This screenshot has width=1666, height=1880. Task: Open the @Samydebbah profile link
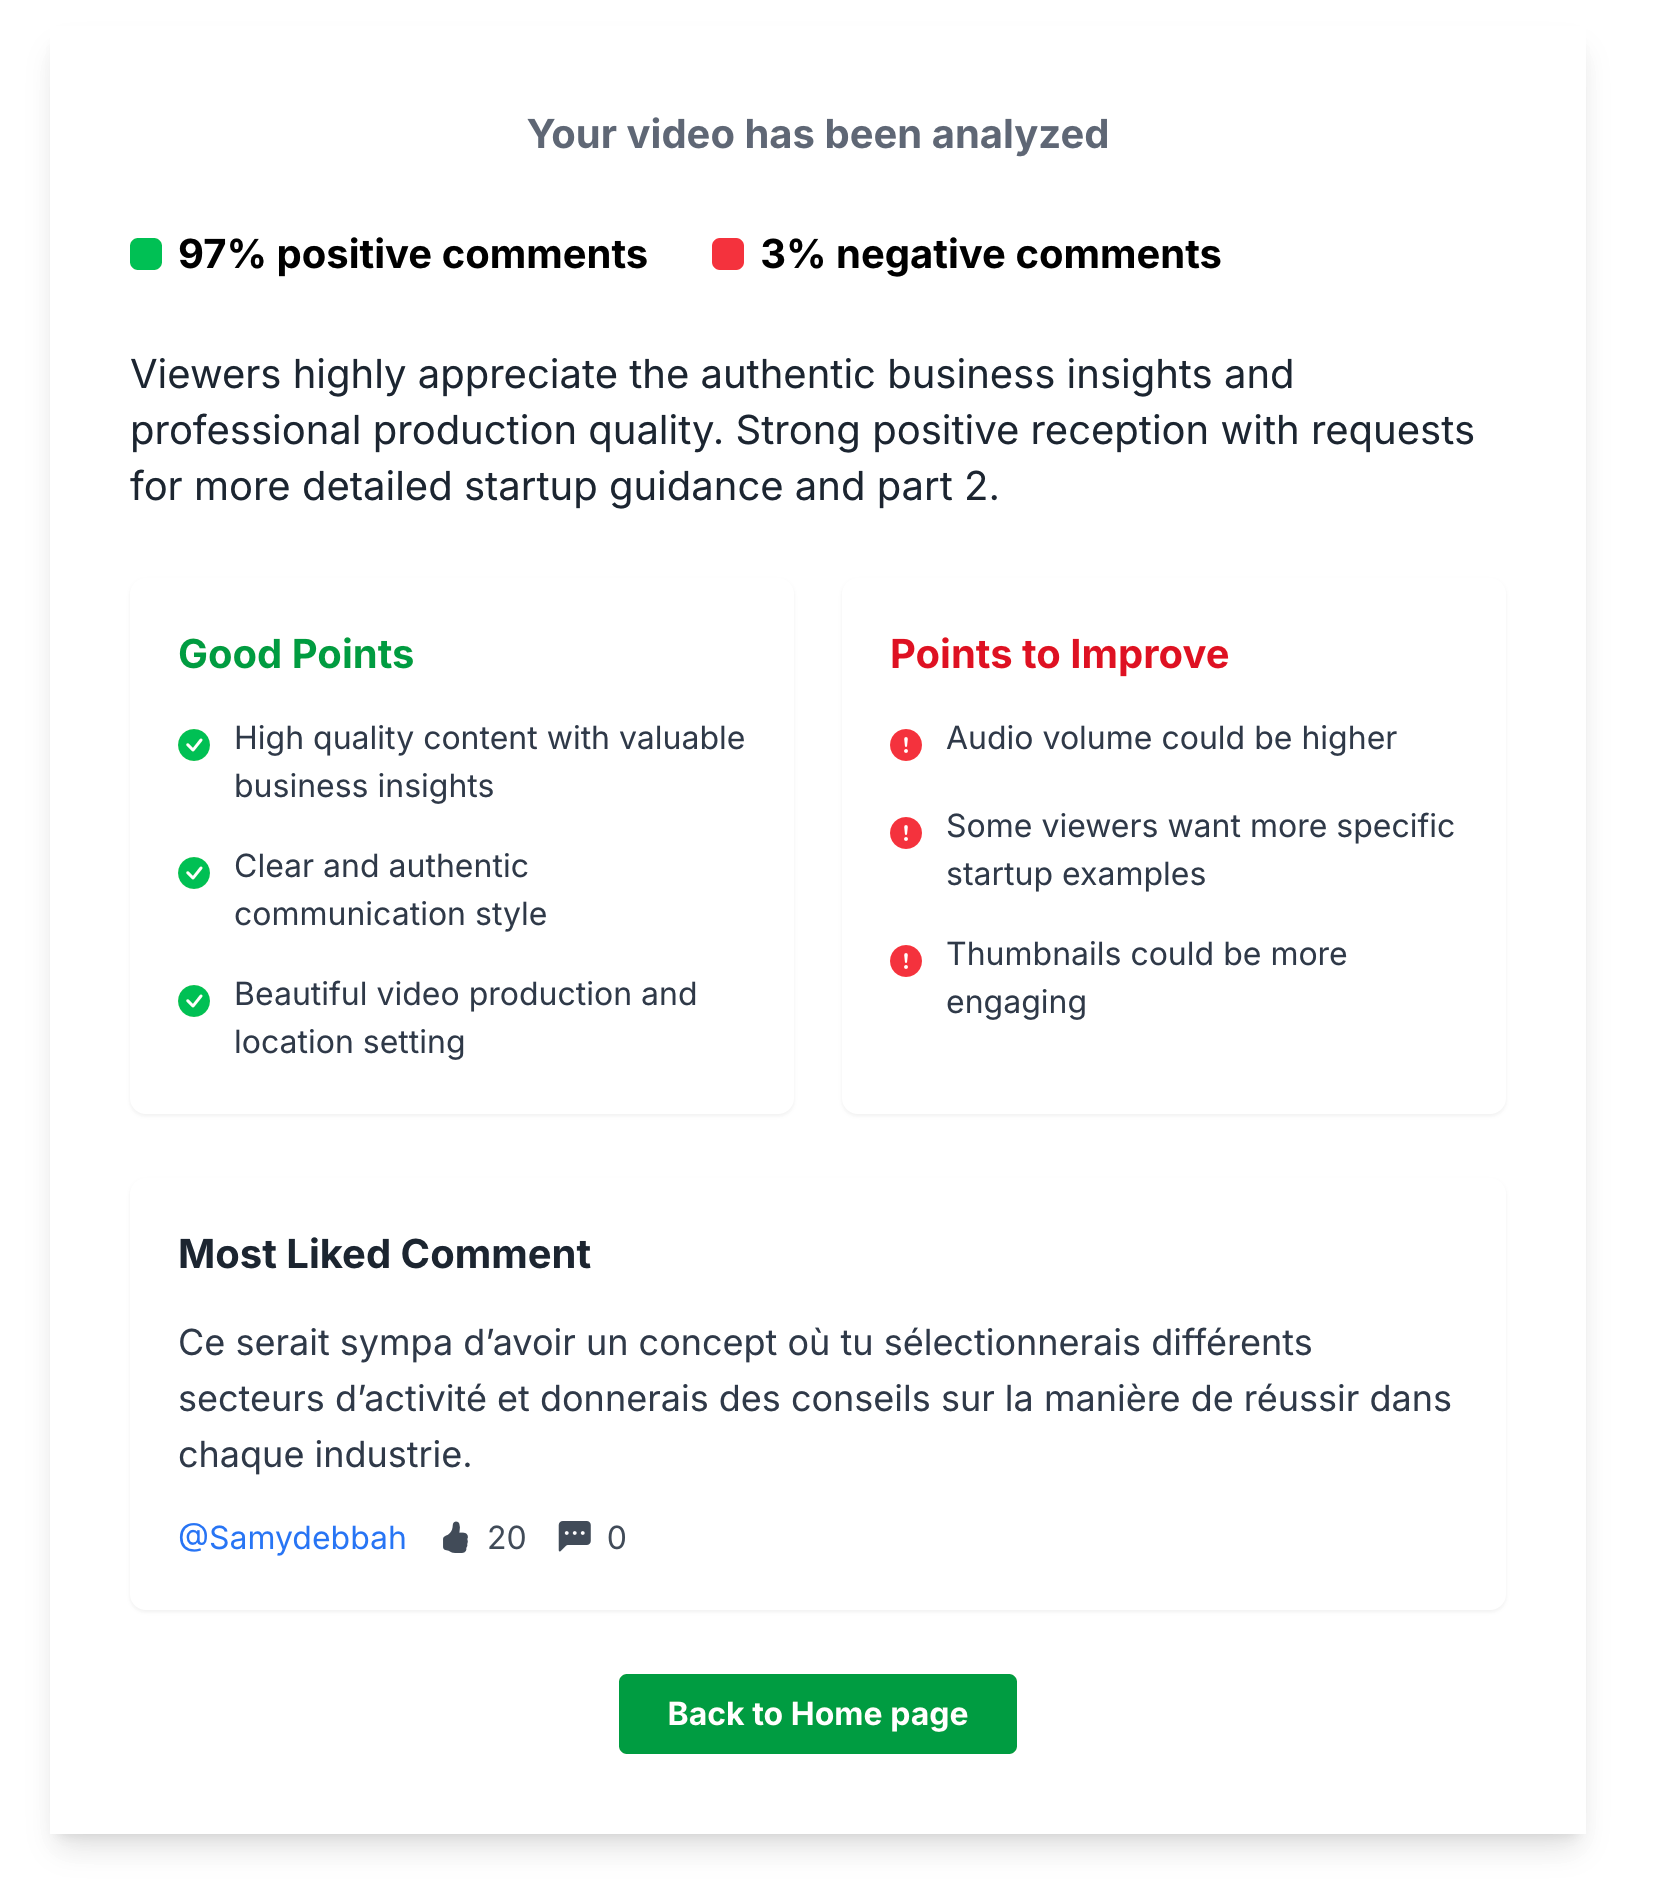click(292, 1537)
